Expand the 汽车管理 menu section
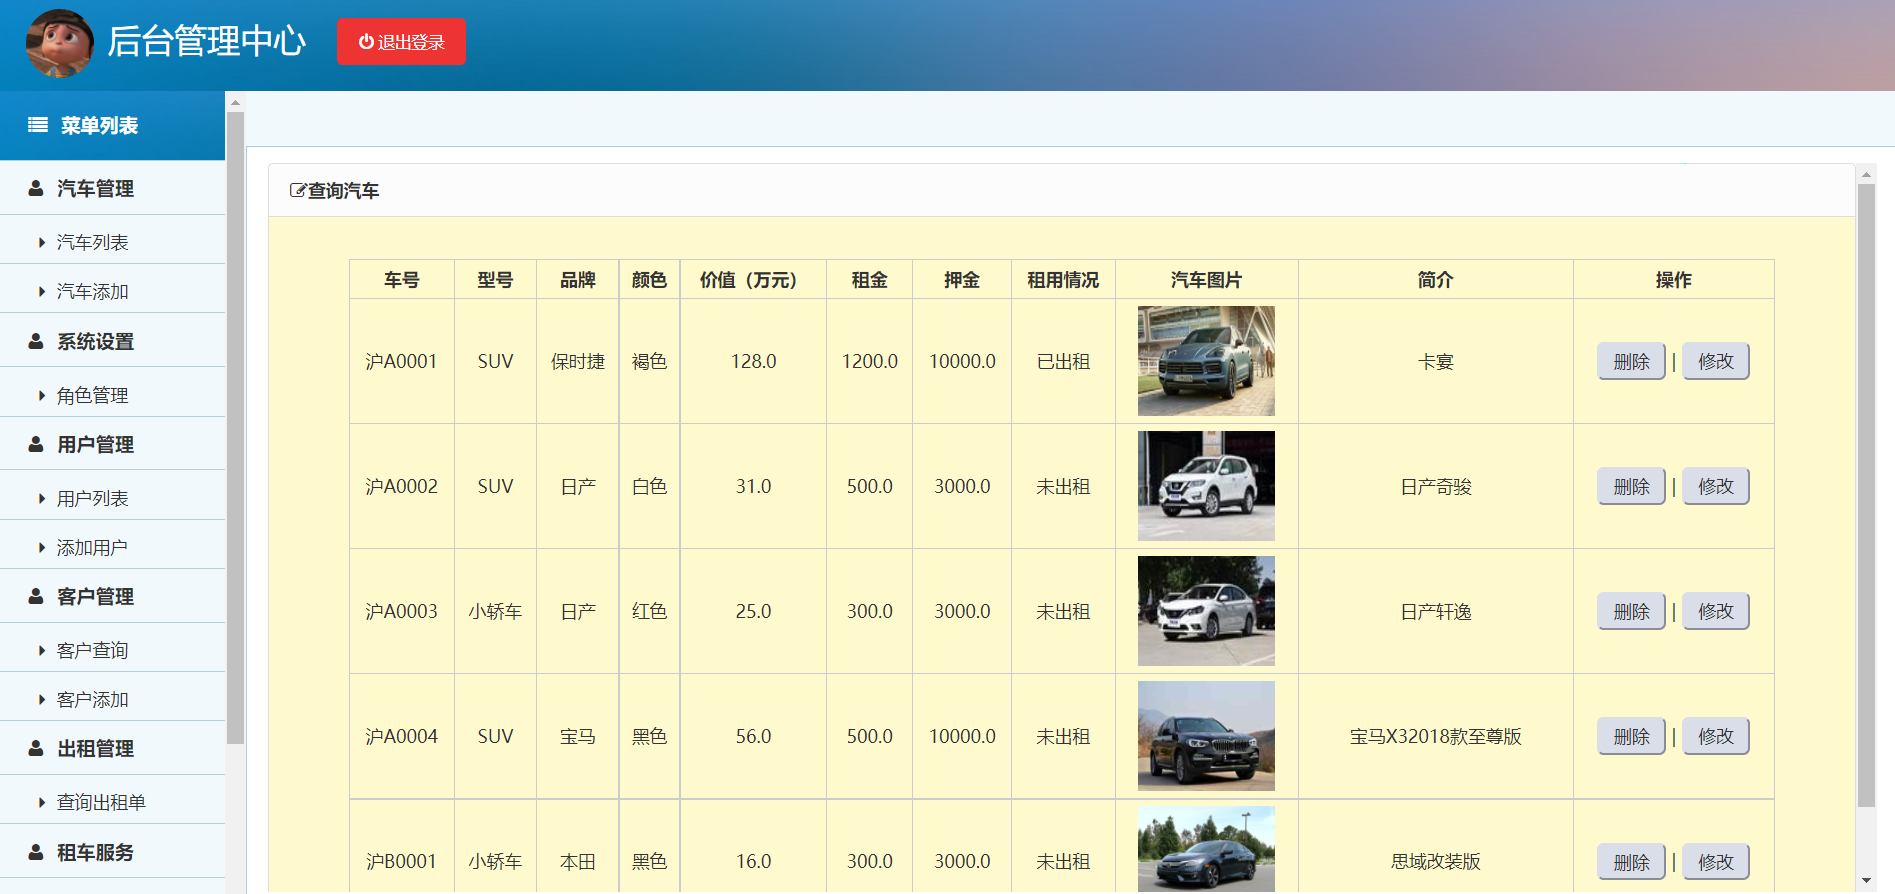1895x894 pixels. [x=112, y=188]
